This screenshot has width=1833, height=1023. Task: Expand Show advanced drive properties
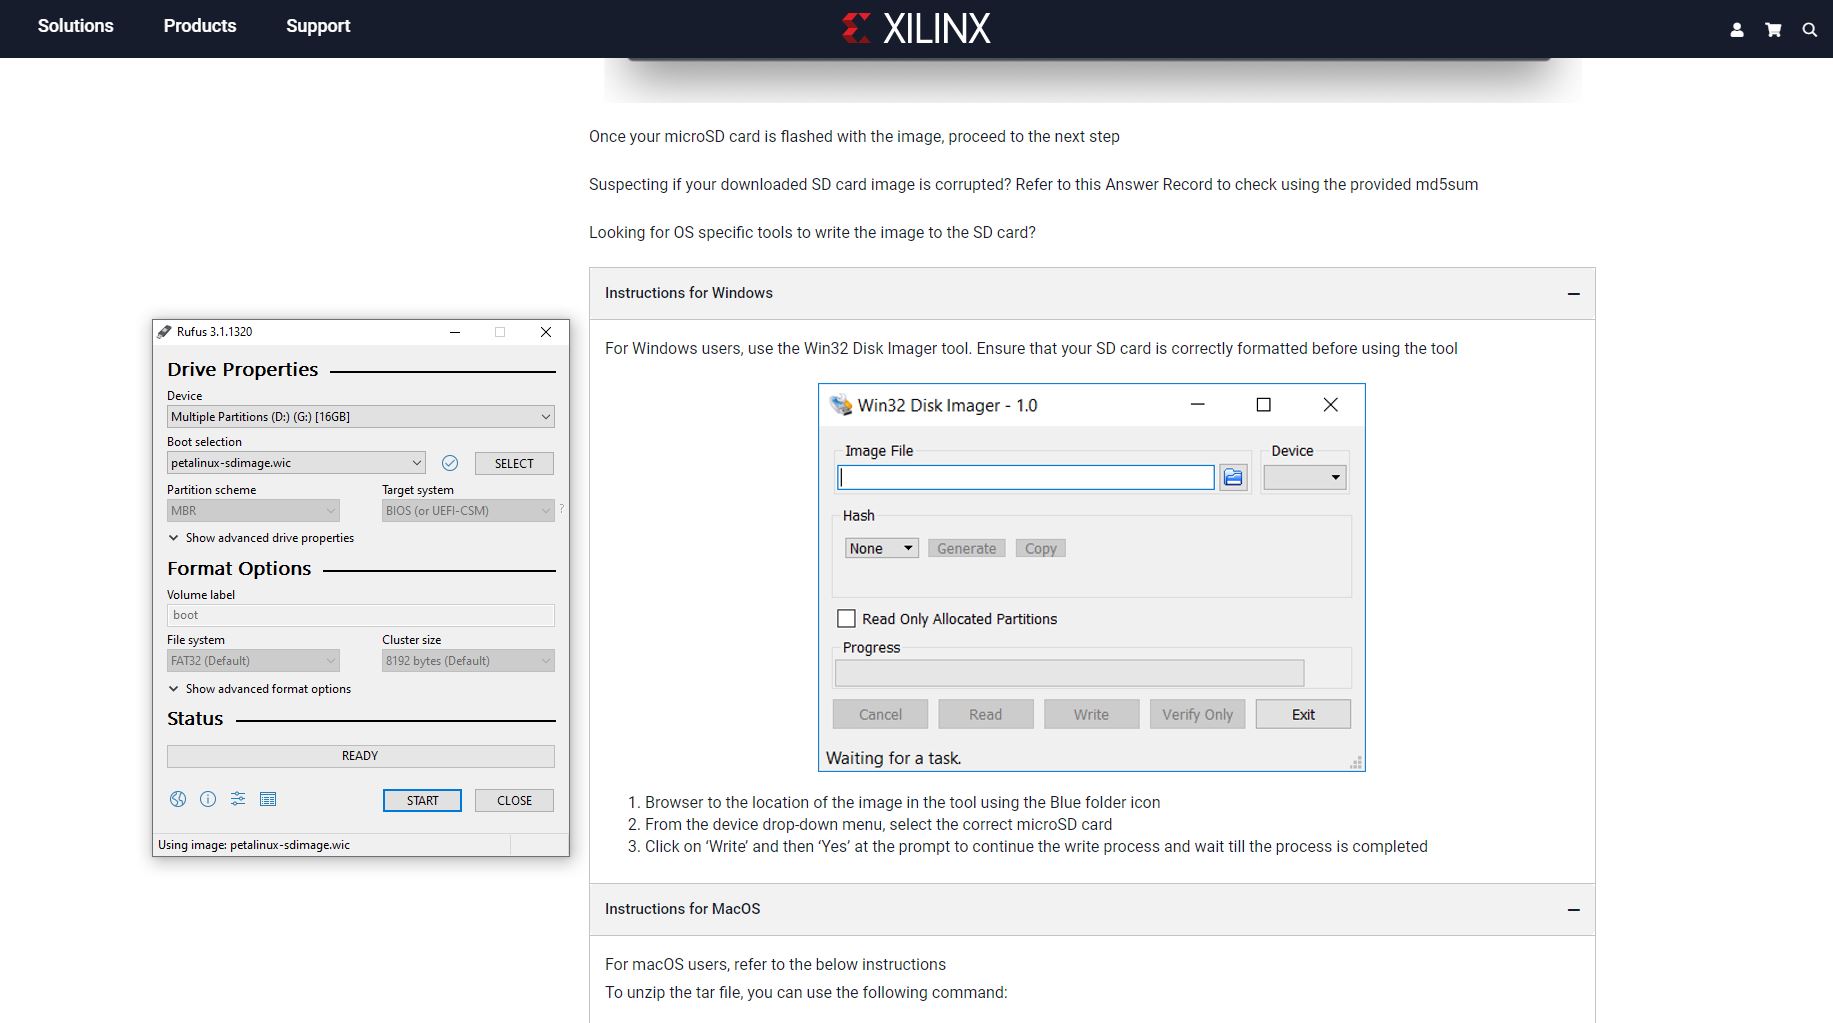(x=261, y=538)
